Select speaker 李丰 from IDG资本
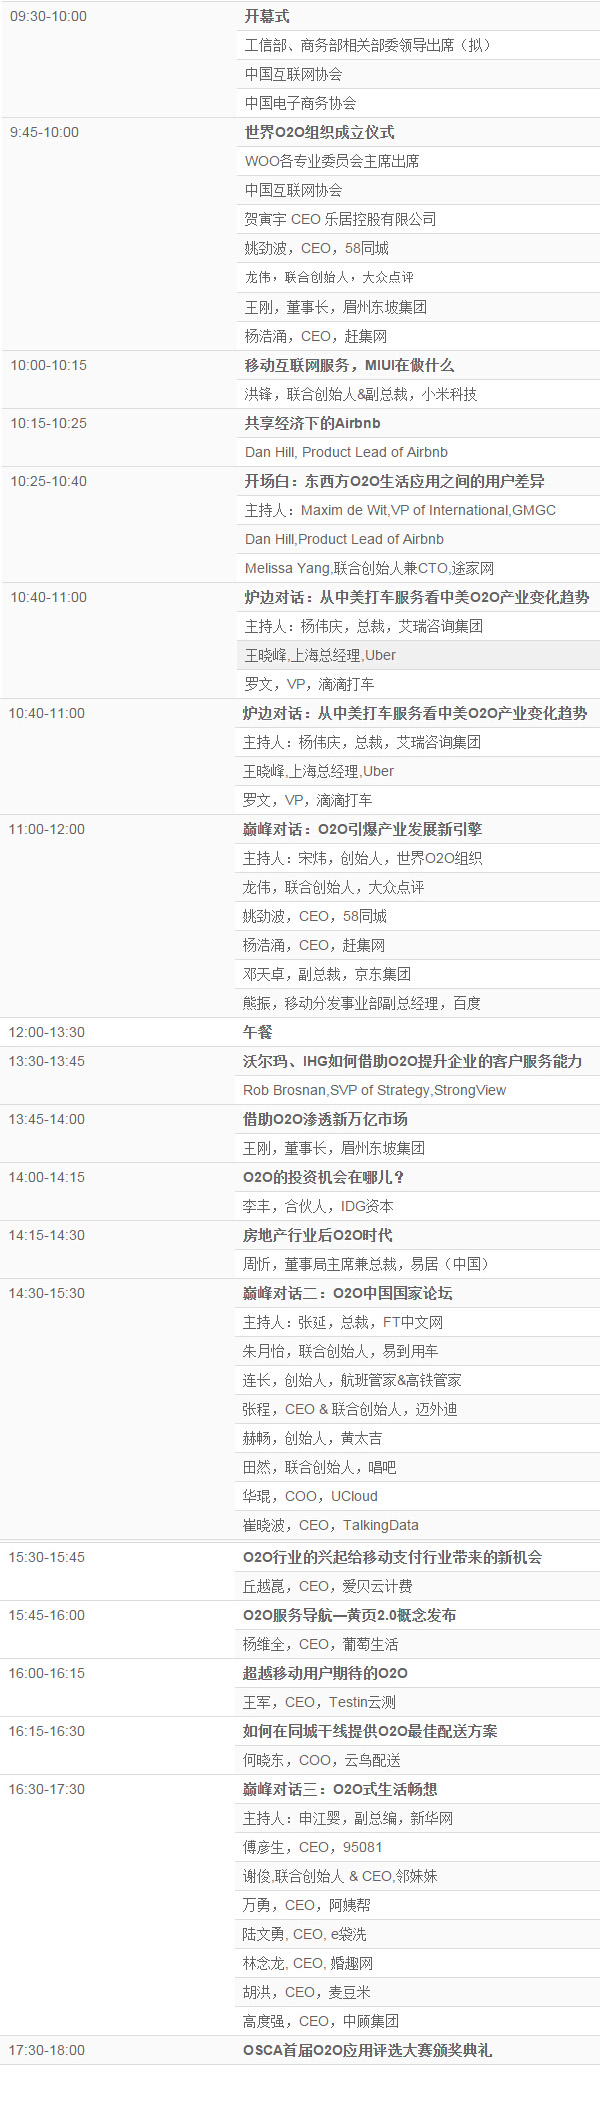600x2126 pixels. [318, 1206]
